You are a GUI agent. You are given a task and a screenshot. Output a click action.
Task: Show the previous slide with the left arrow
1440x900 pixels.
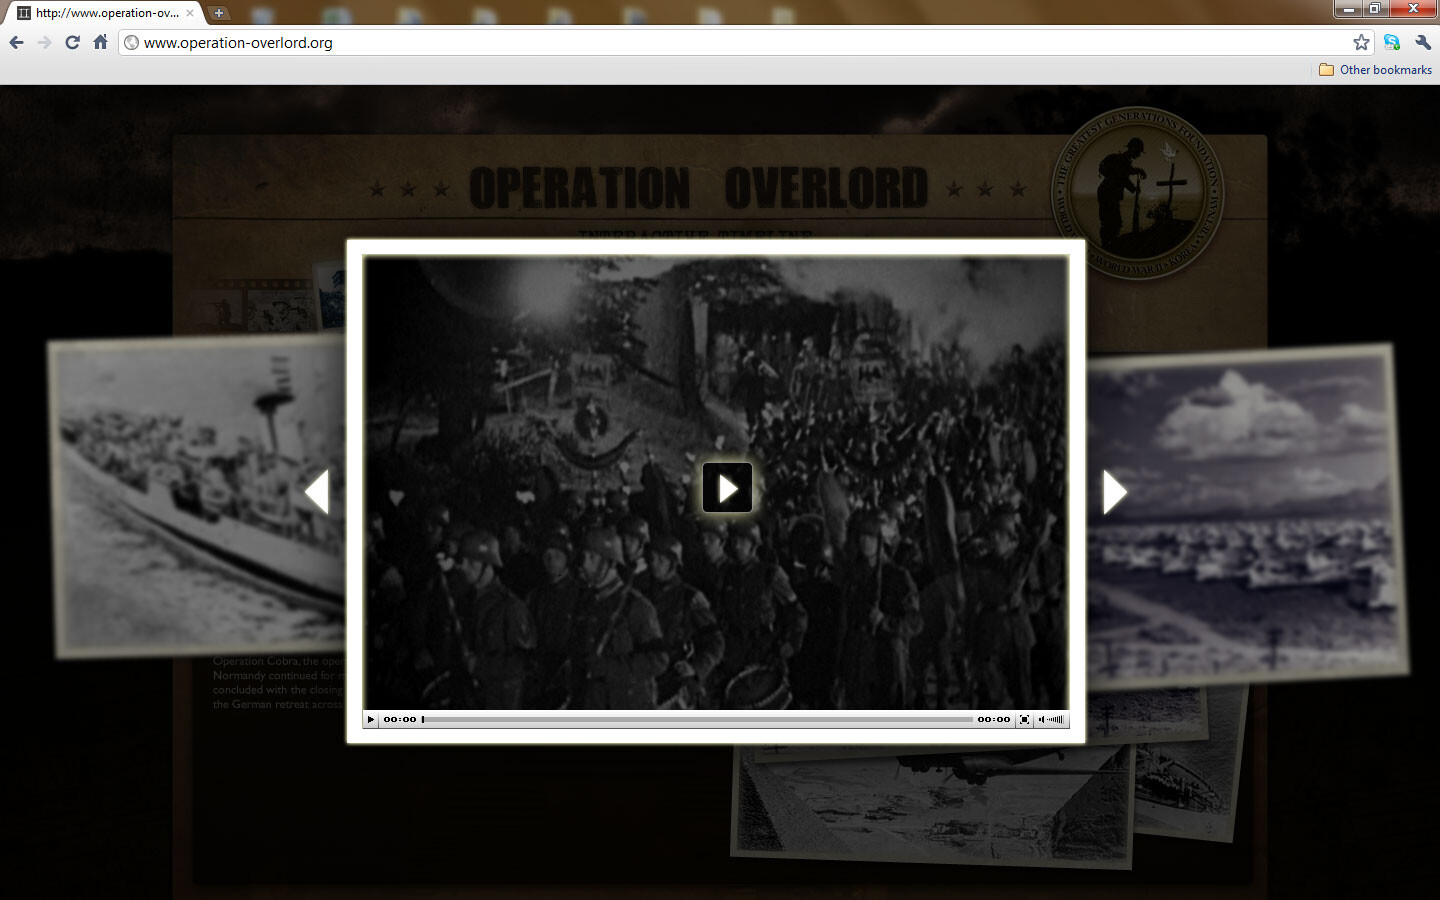317,492
